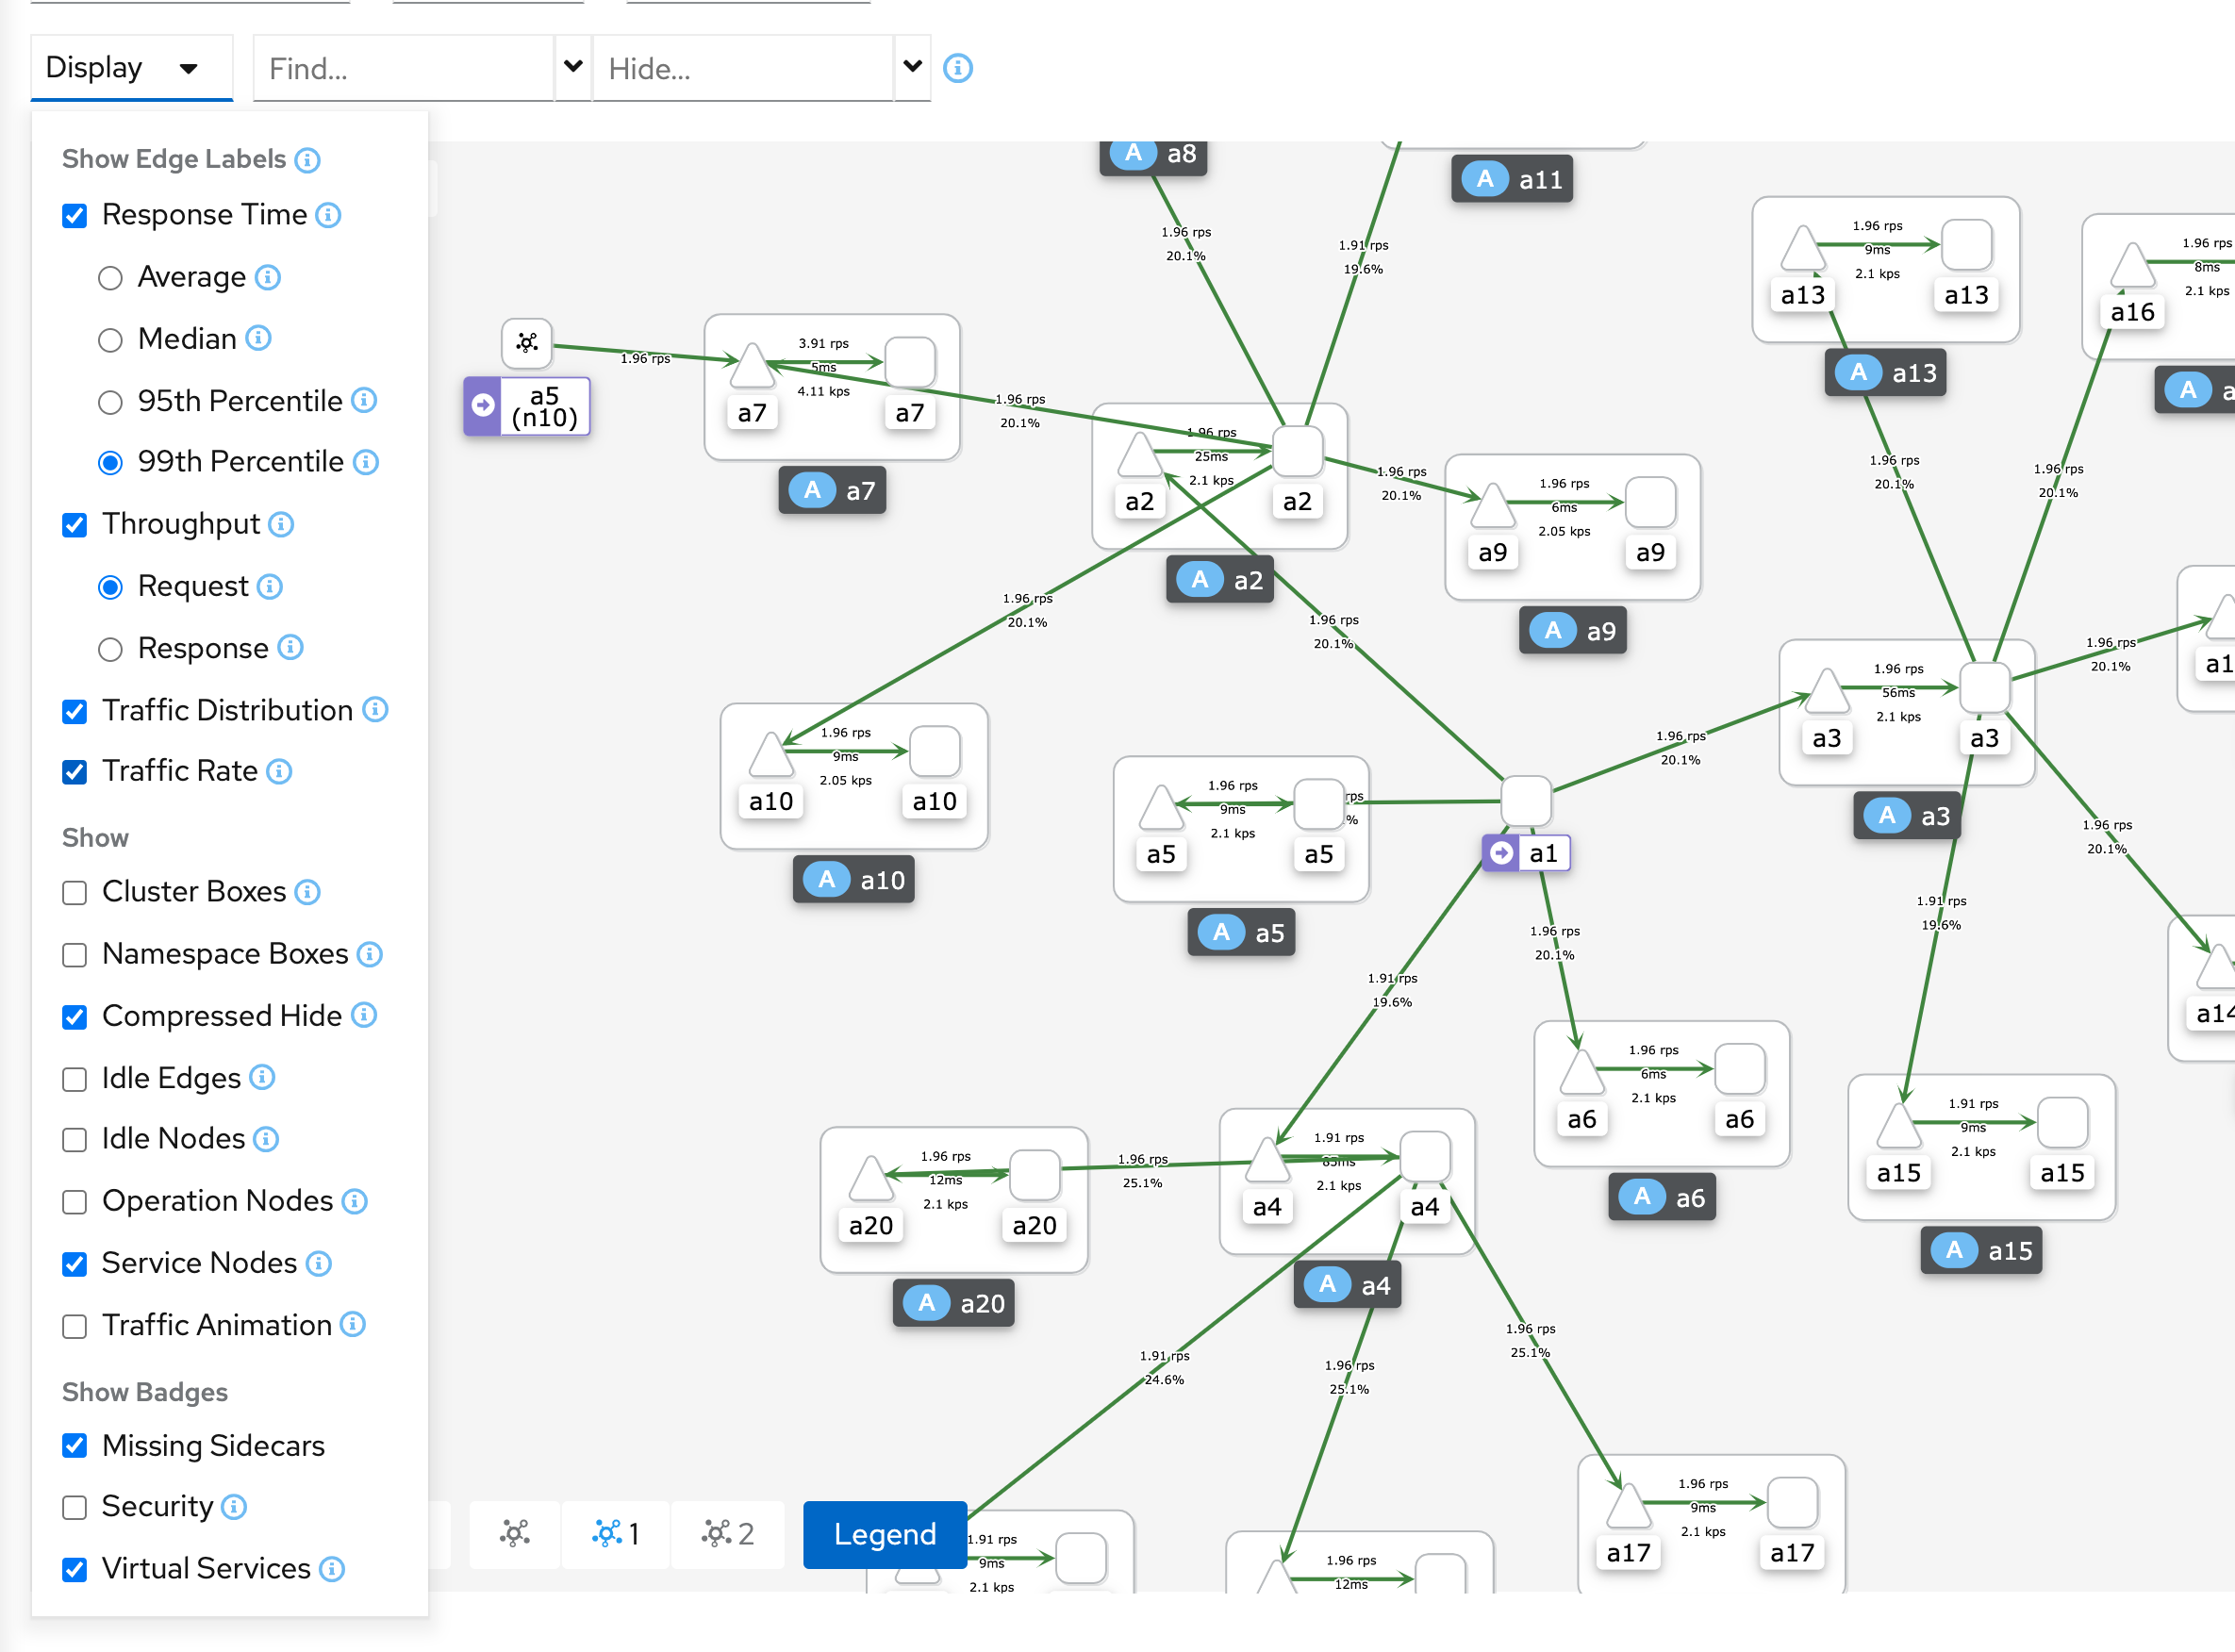2235x1652 pixels.
Task: Click the a1 node with arrow icon
Action: [x=1526, y=853]
